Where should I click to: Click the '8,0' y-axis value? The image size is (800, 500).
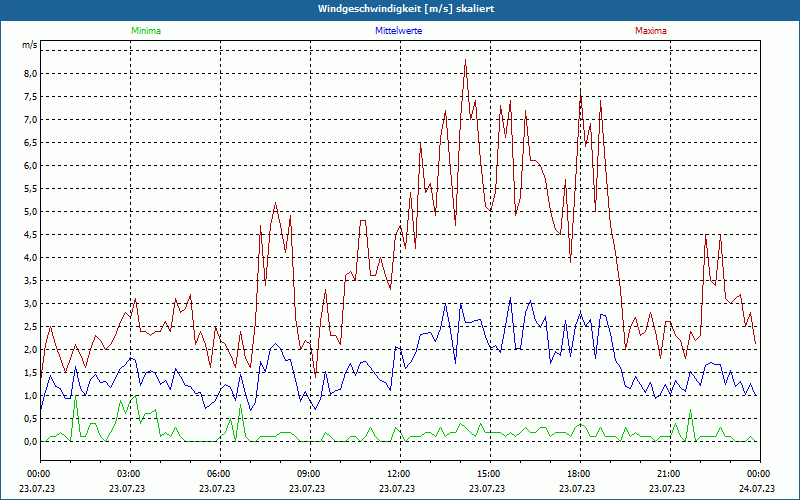point(30,73)
